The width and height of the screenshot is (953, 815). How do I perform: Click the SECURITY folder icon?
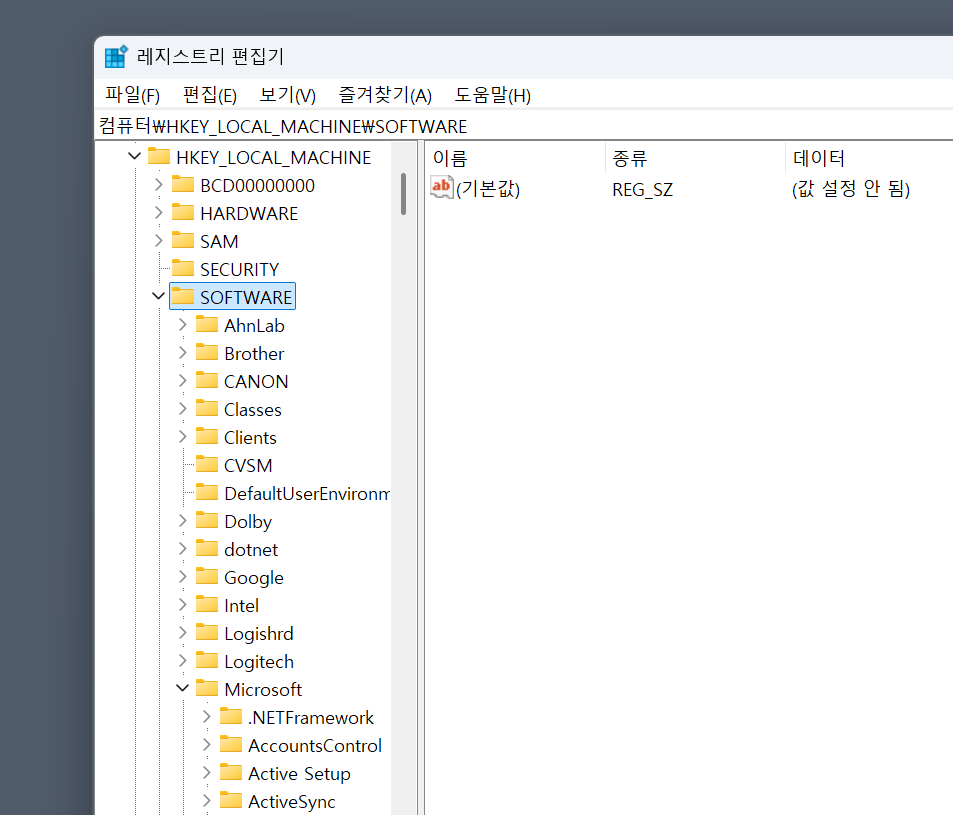(x=183, y=268)
